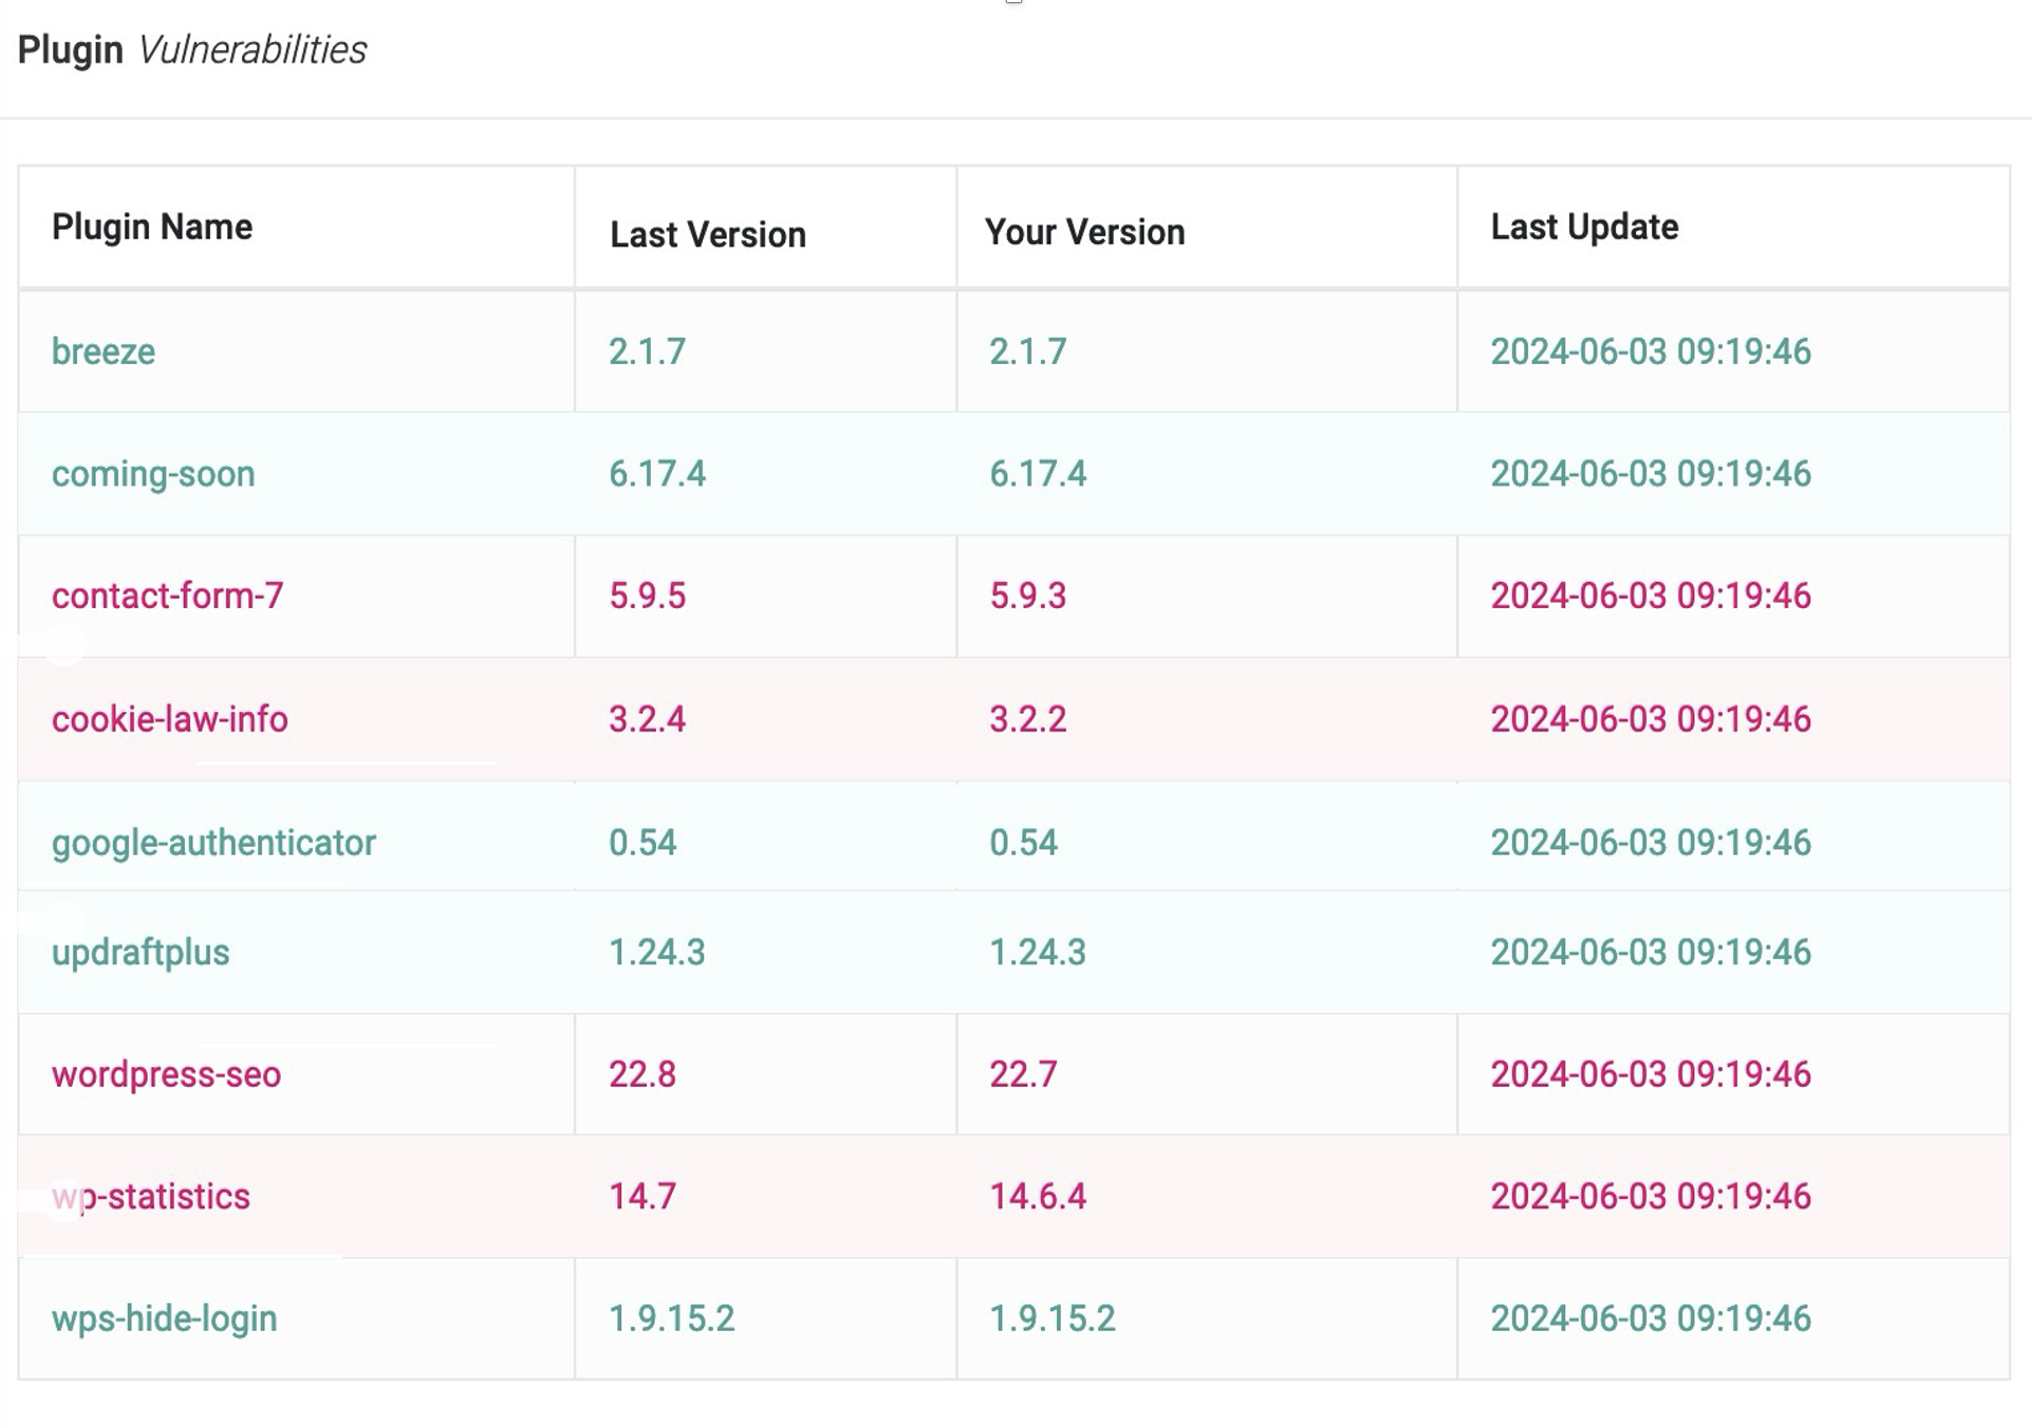Screen dimensions: 2032x1428
Task: Click the wps-hide-login row last update timestamp
Action: coord(1651,1319)
